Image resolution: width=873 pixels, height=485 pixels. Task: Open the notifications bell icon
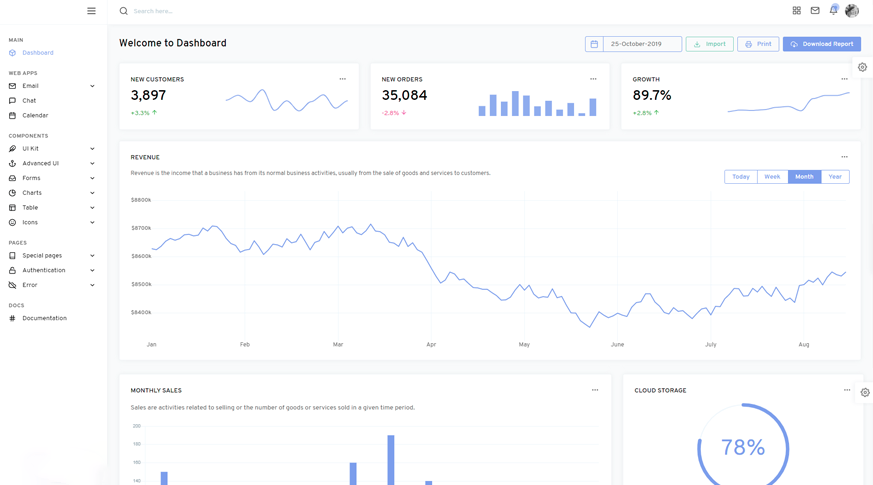(833, 11)
